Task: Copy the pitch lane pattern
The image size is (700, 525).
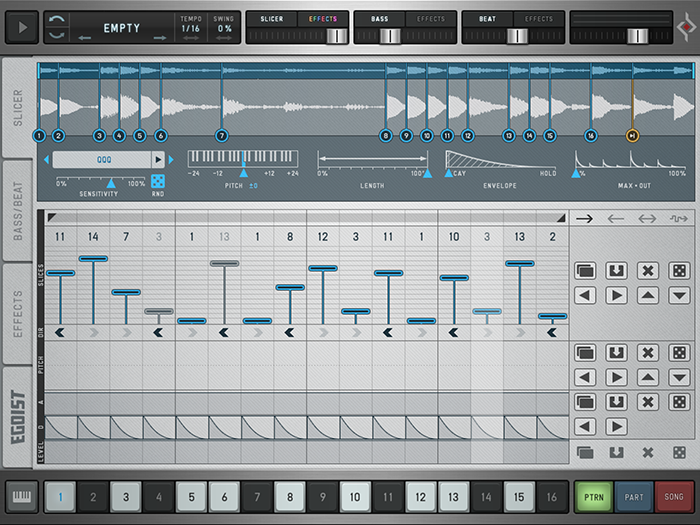Action: point(585,353)
